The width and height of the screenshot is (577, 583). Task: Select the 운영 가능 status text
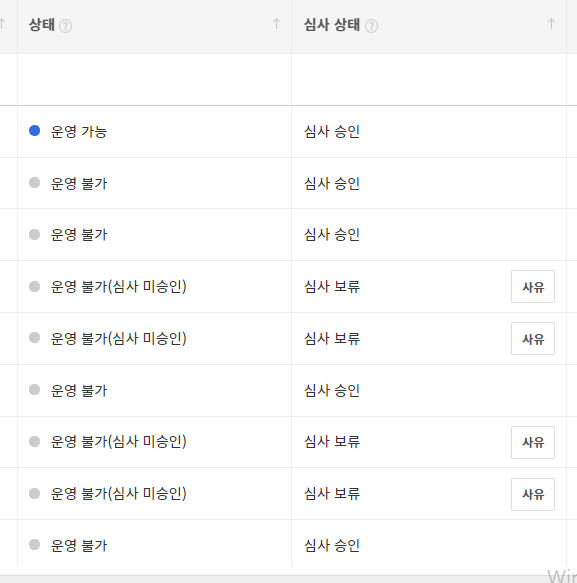click(79, 132)
